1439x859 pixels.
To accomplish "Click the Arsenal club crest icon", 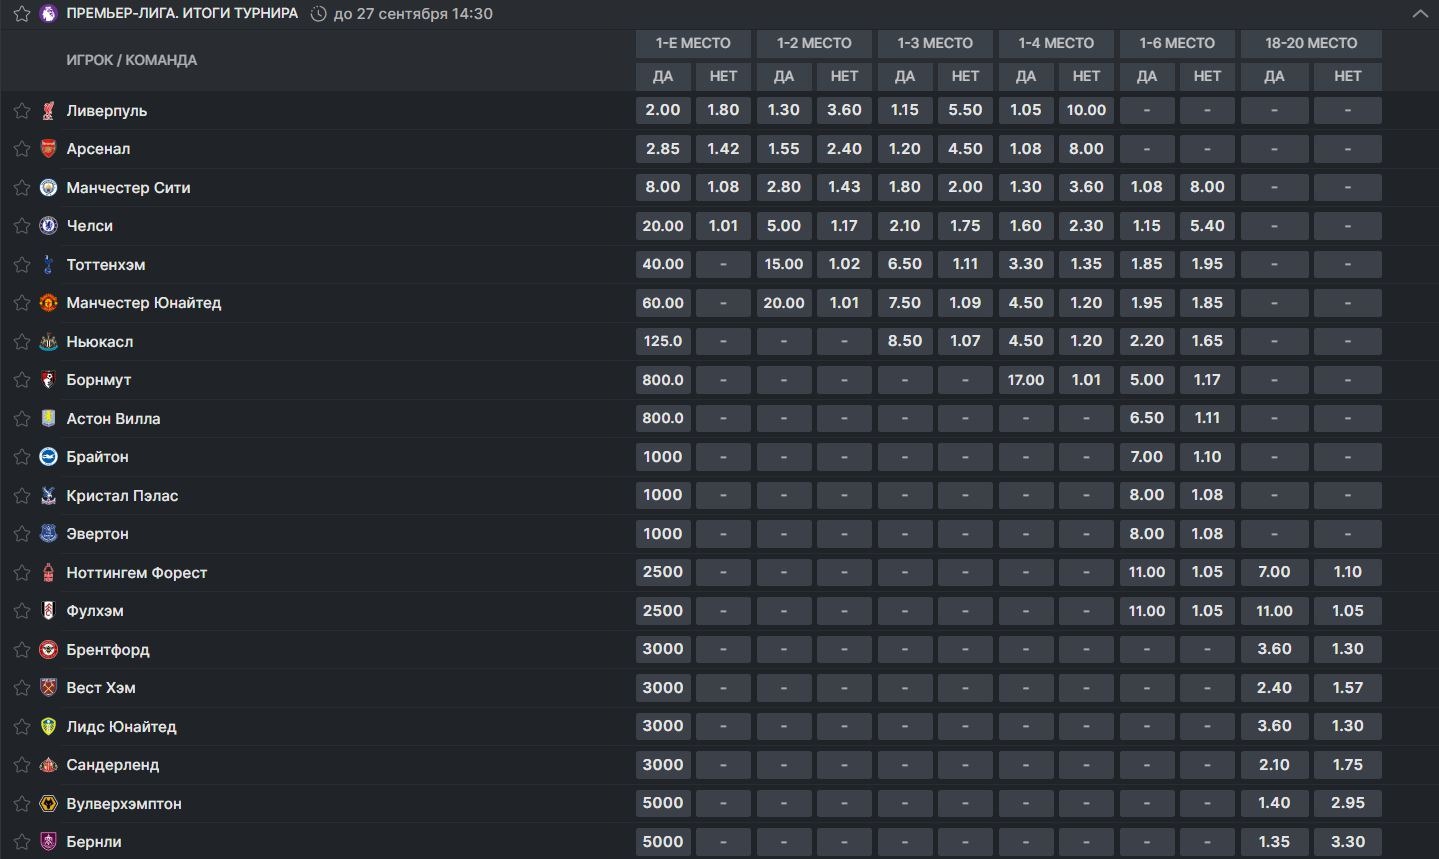I will tap(48, 149).
